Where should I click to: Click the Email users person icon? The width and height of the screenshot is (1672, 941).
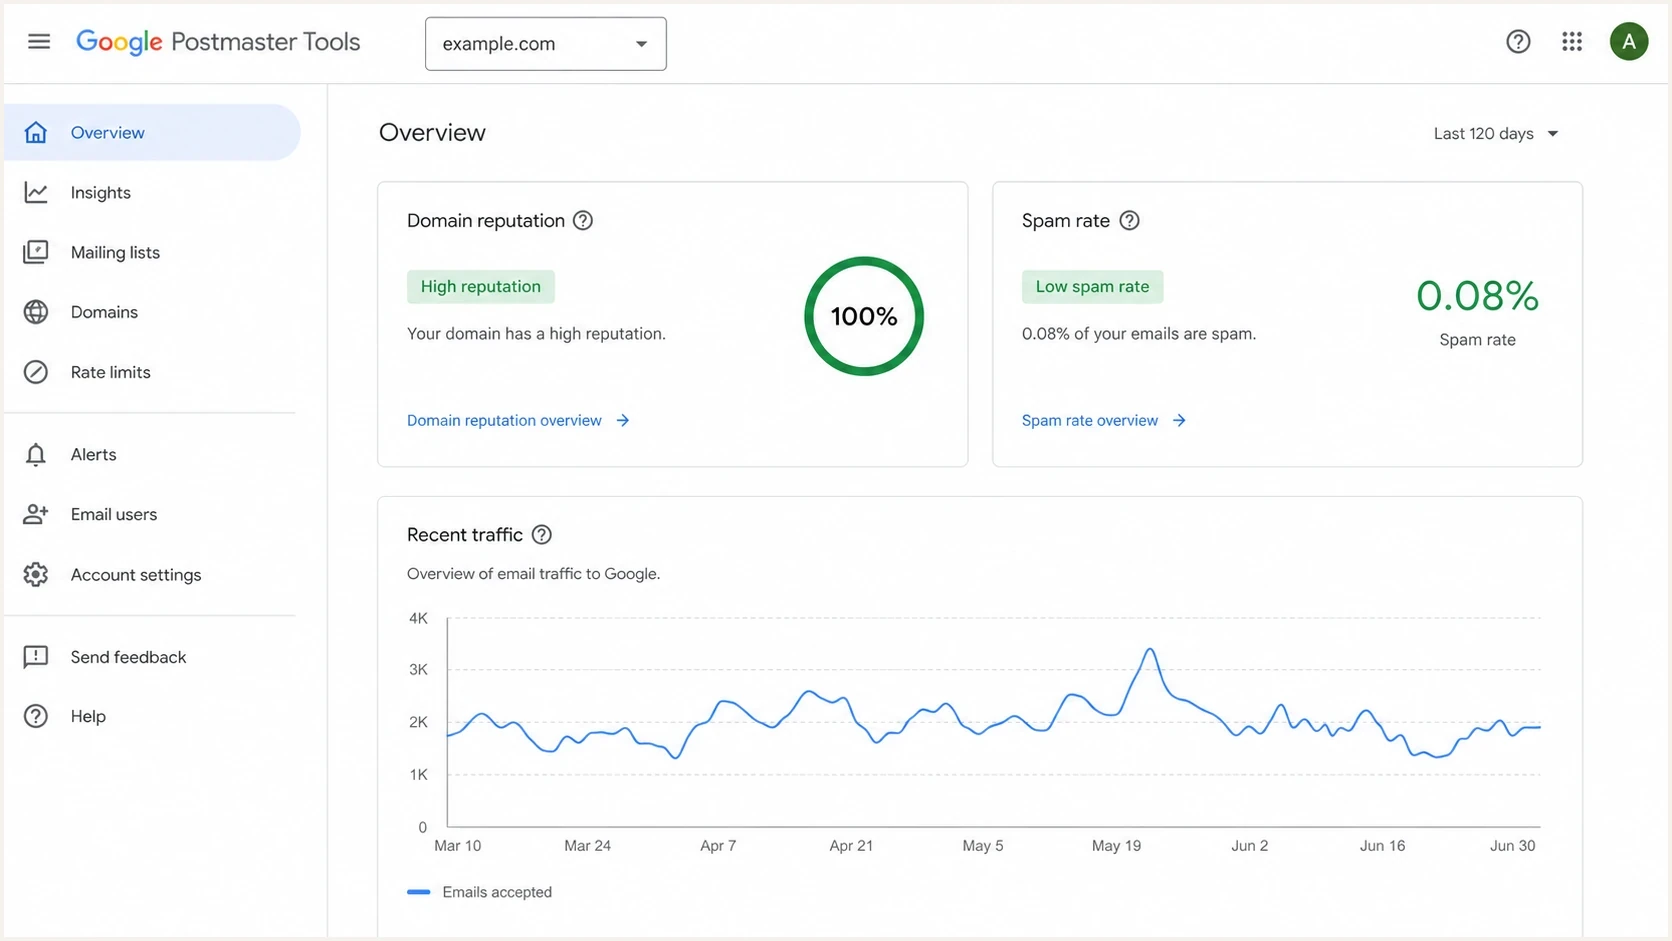[x=36, y=514]
